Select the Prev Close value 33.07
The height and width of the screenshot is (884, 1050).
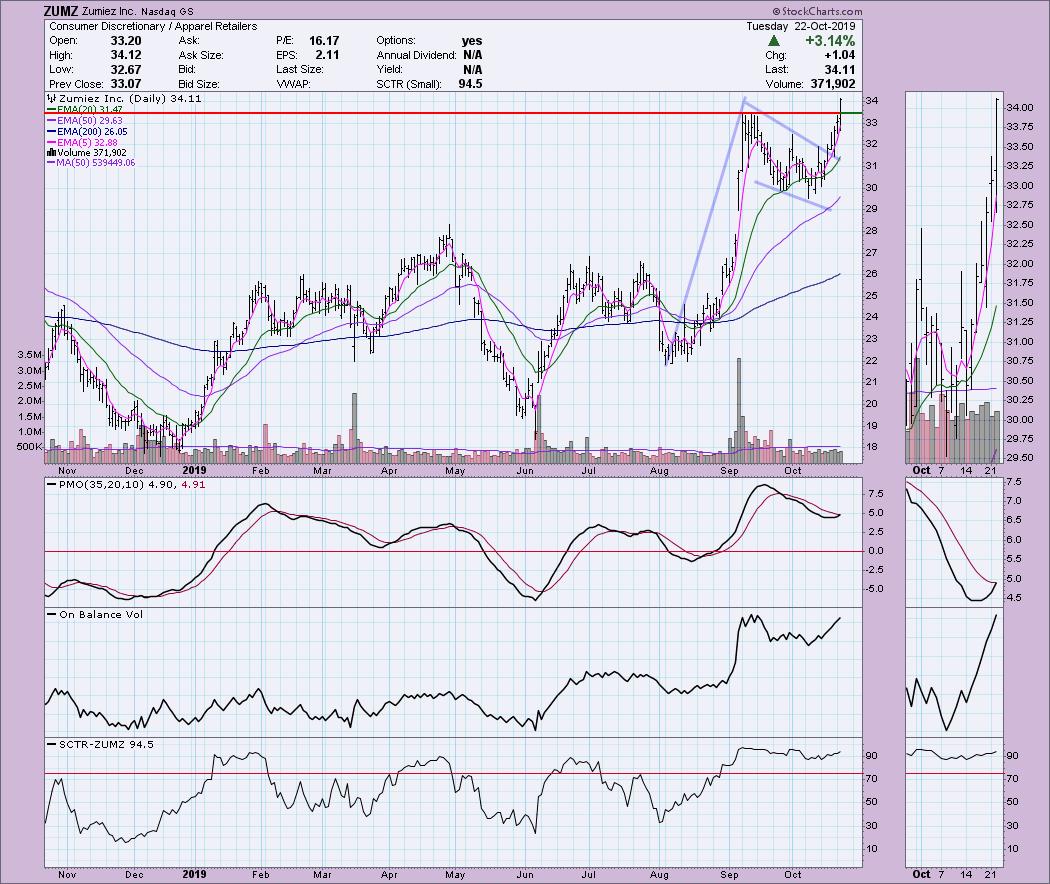click(x=126, y=84)
